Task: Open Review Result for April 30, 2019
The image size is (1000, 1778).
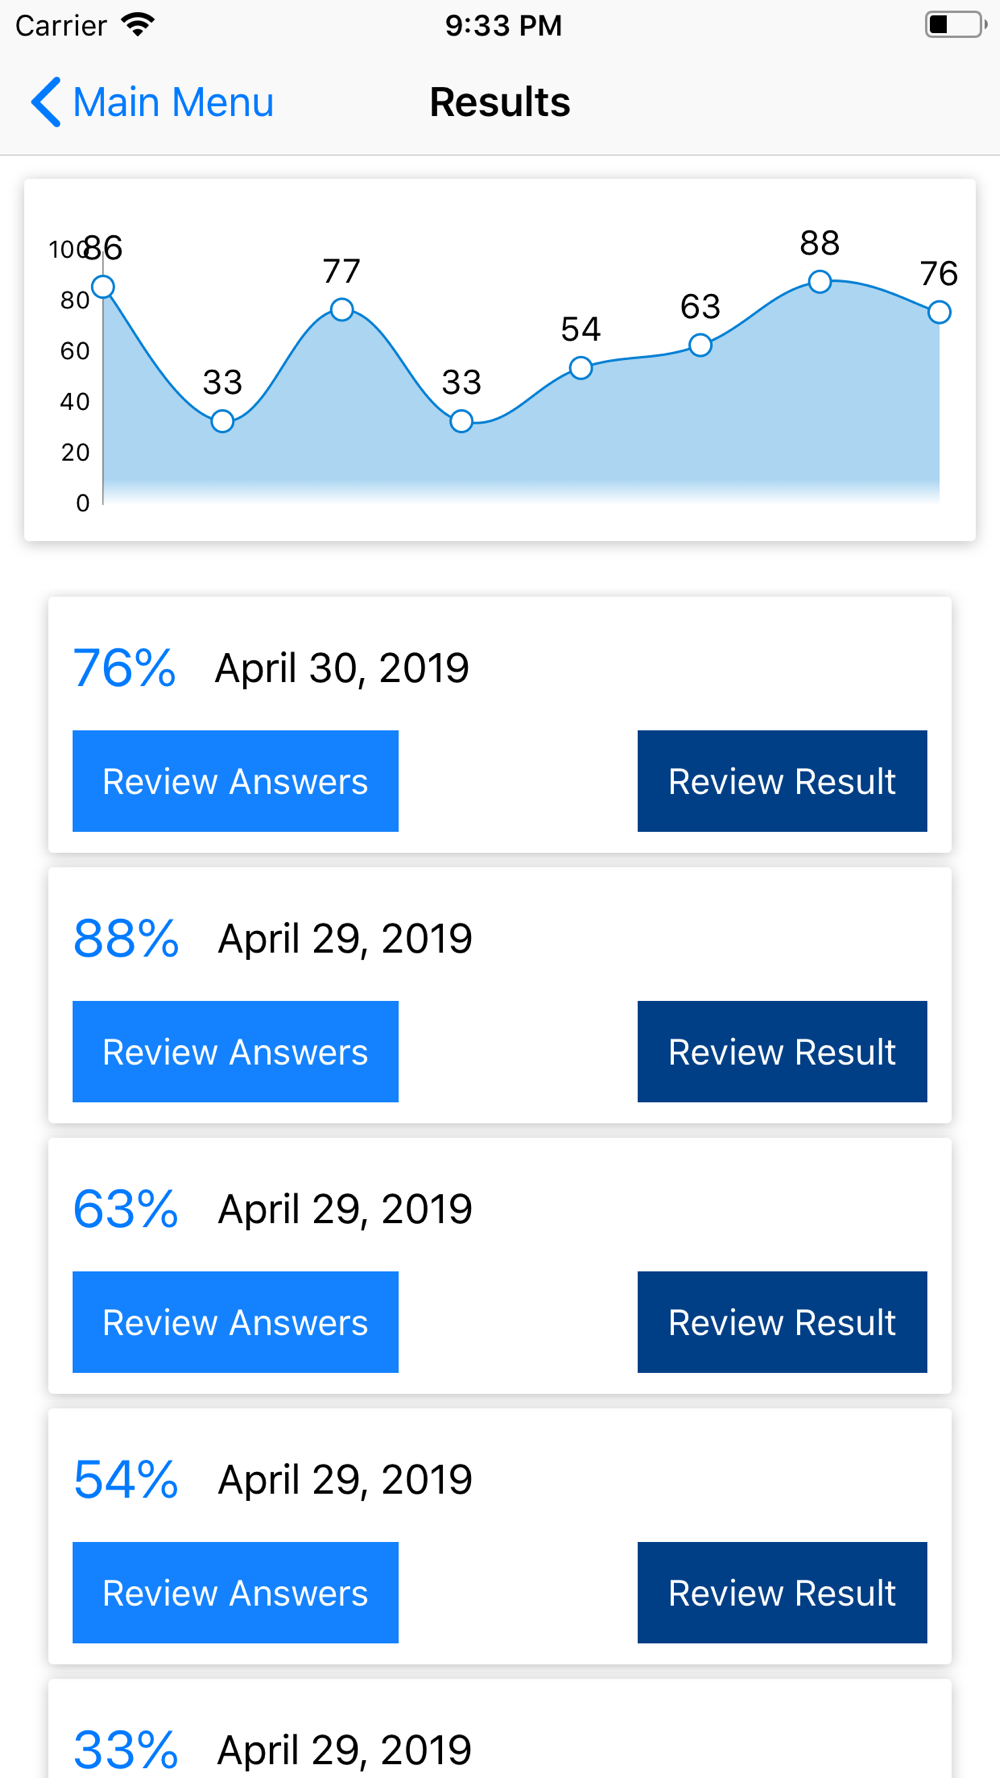Action: coord(782,781)
